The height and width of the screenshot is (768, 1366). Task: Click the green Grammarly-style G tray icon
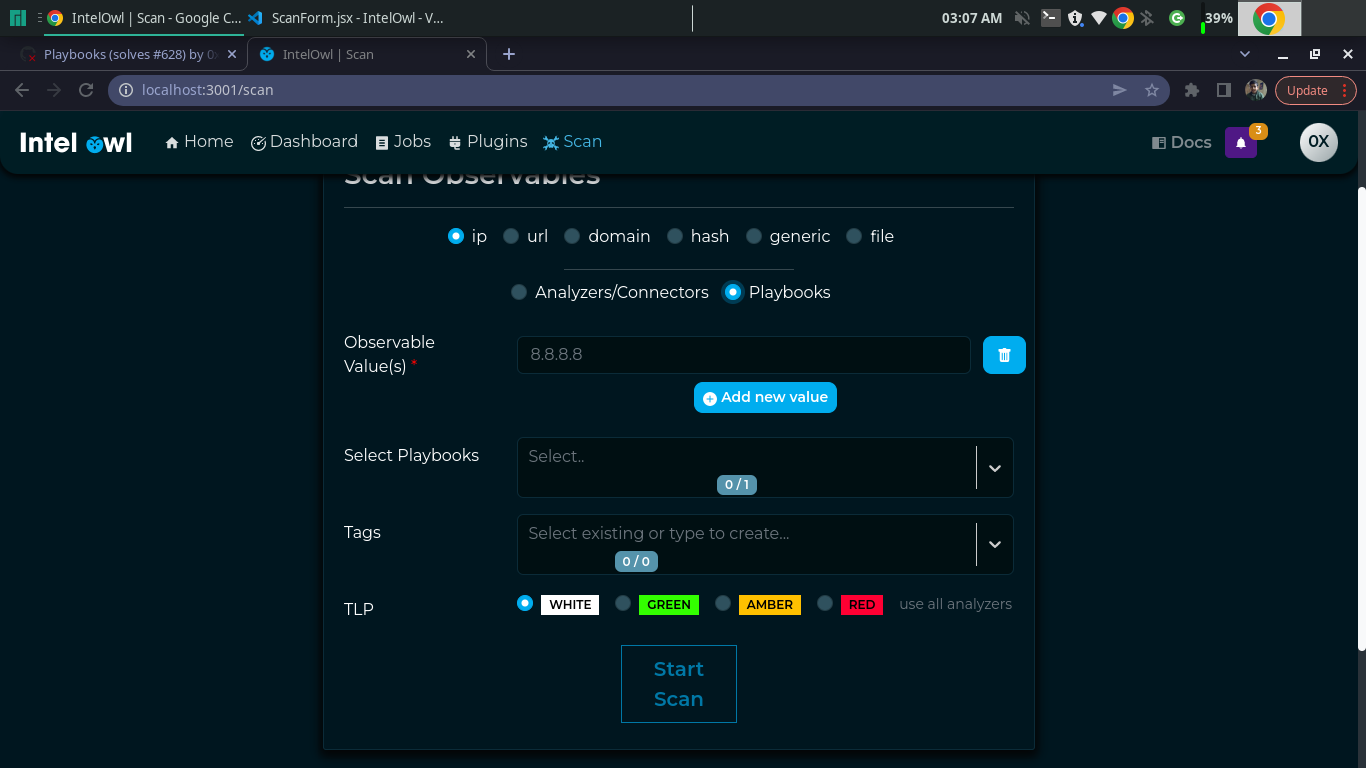click(x=1177, y=18)
